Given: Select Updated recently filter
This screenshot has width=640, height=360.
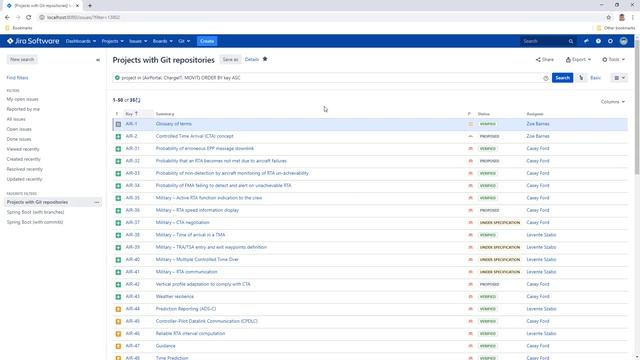Looking at the screenshot, I should pos(24,179).
